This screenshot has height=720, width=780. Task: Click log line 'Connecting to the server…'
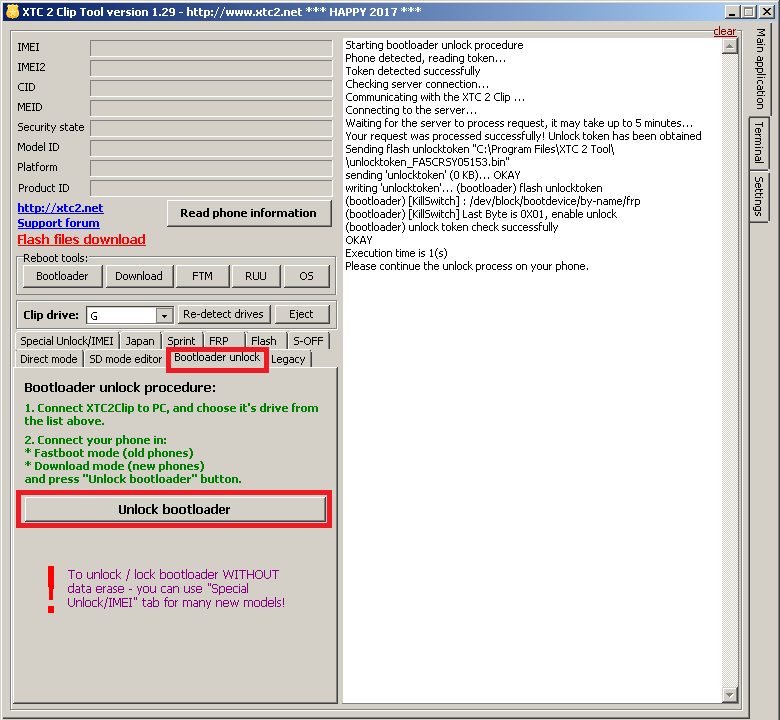[411, 110]
